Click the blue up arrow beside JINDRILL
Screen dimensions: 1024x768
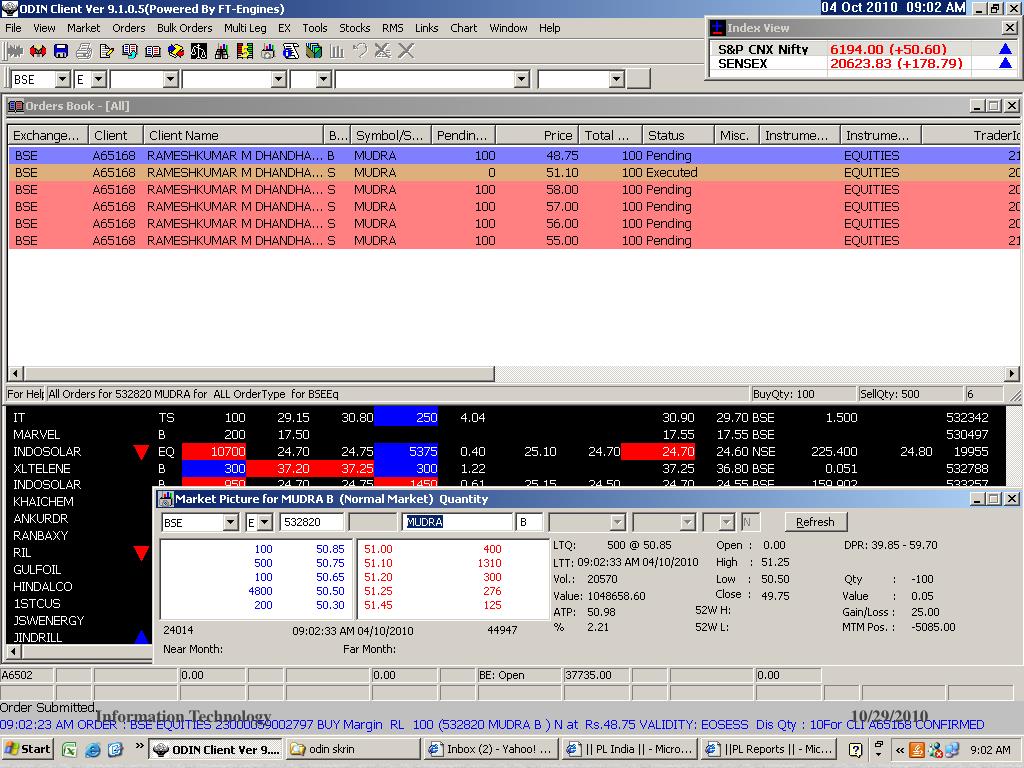pos(141,637)
